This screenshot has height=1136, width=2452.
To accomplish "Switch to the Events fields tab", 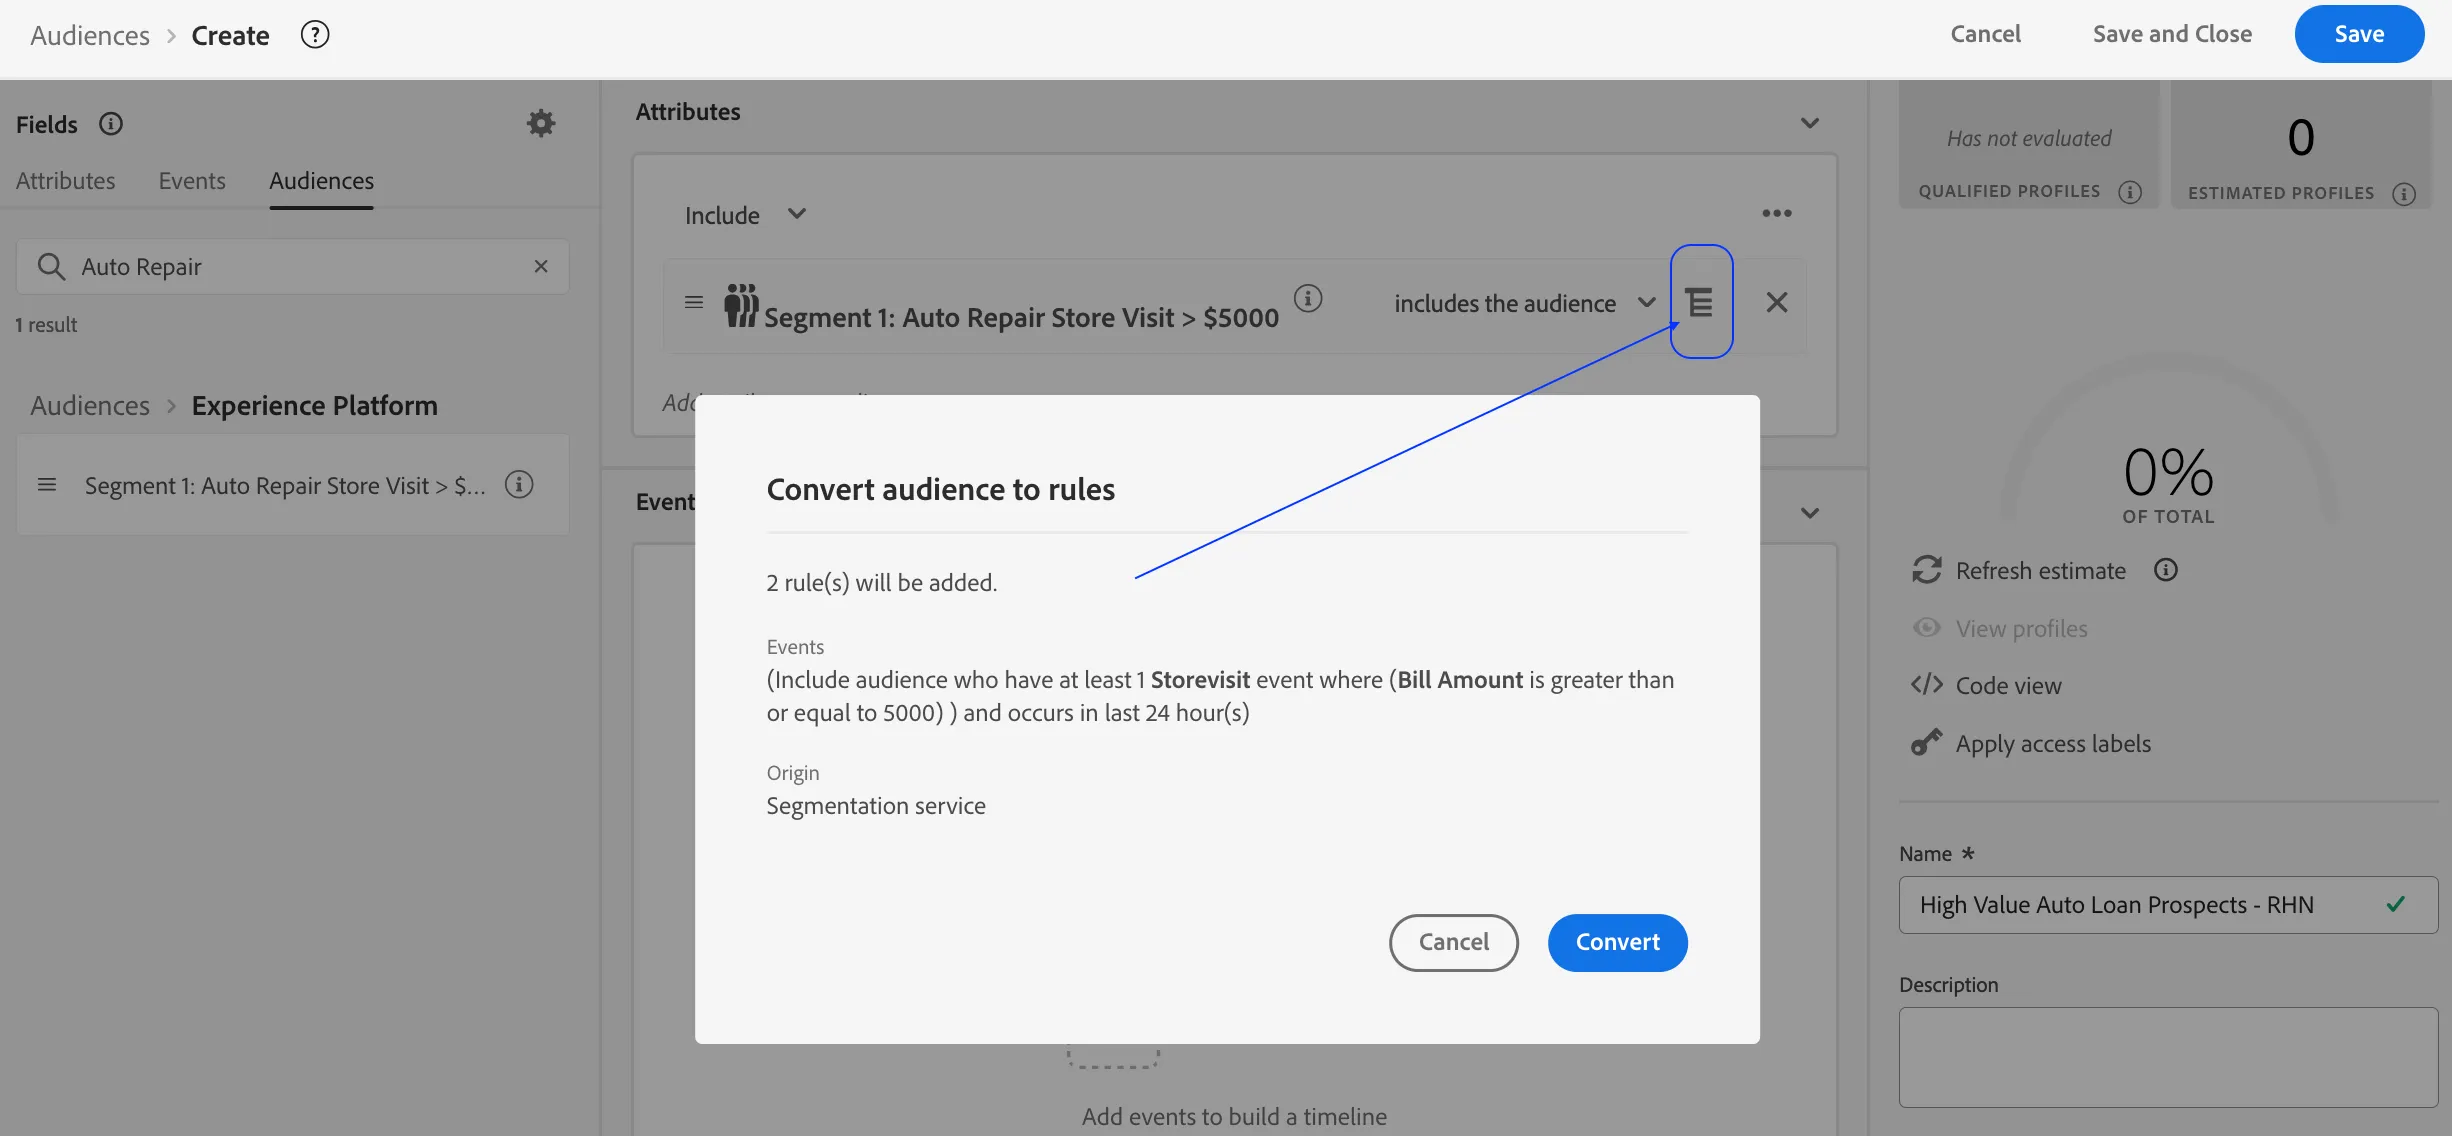I will click(192, 181).
